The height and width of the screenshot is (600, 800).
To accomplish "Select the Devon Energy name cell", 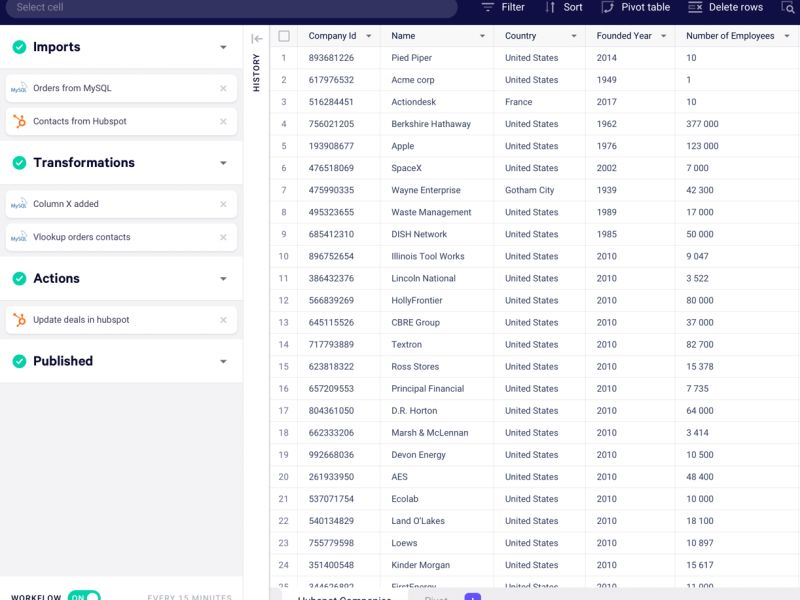I will (437, 455).
